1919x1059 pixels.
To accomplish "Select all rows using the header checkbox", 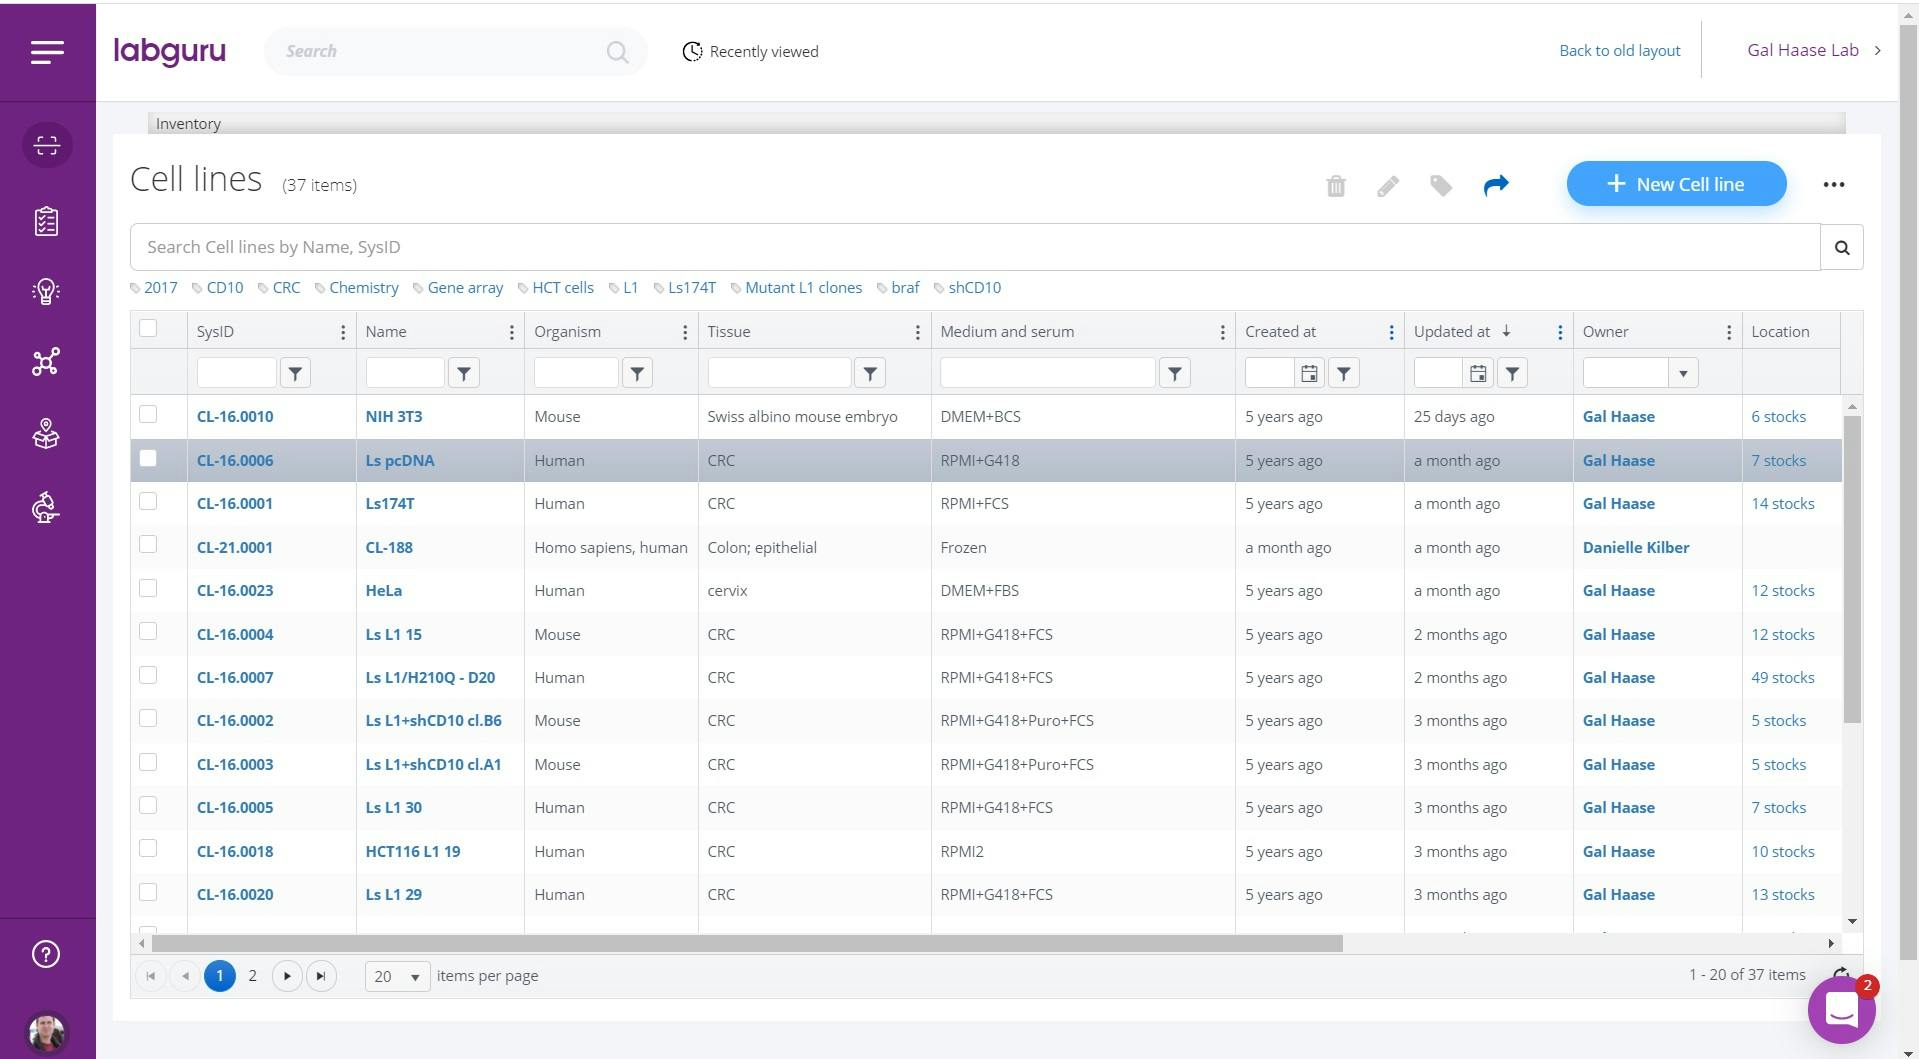I will (x=148, y=328).
